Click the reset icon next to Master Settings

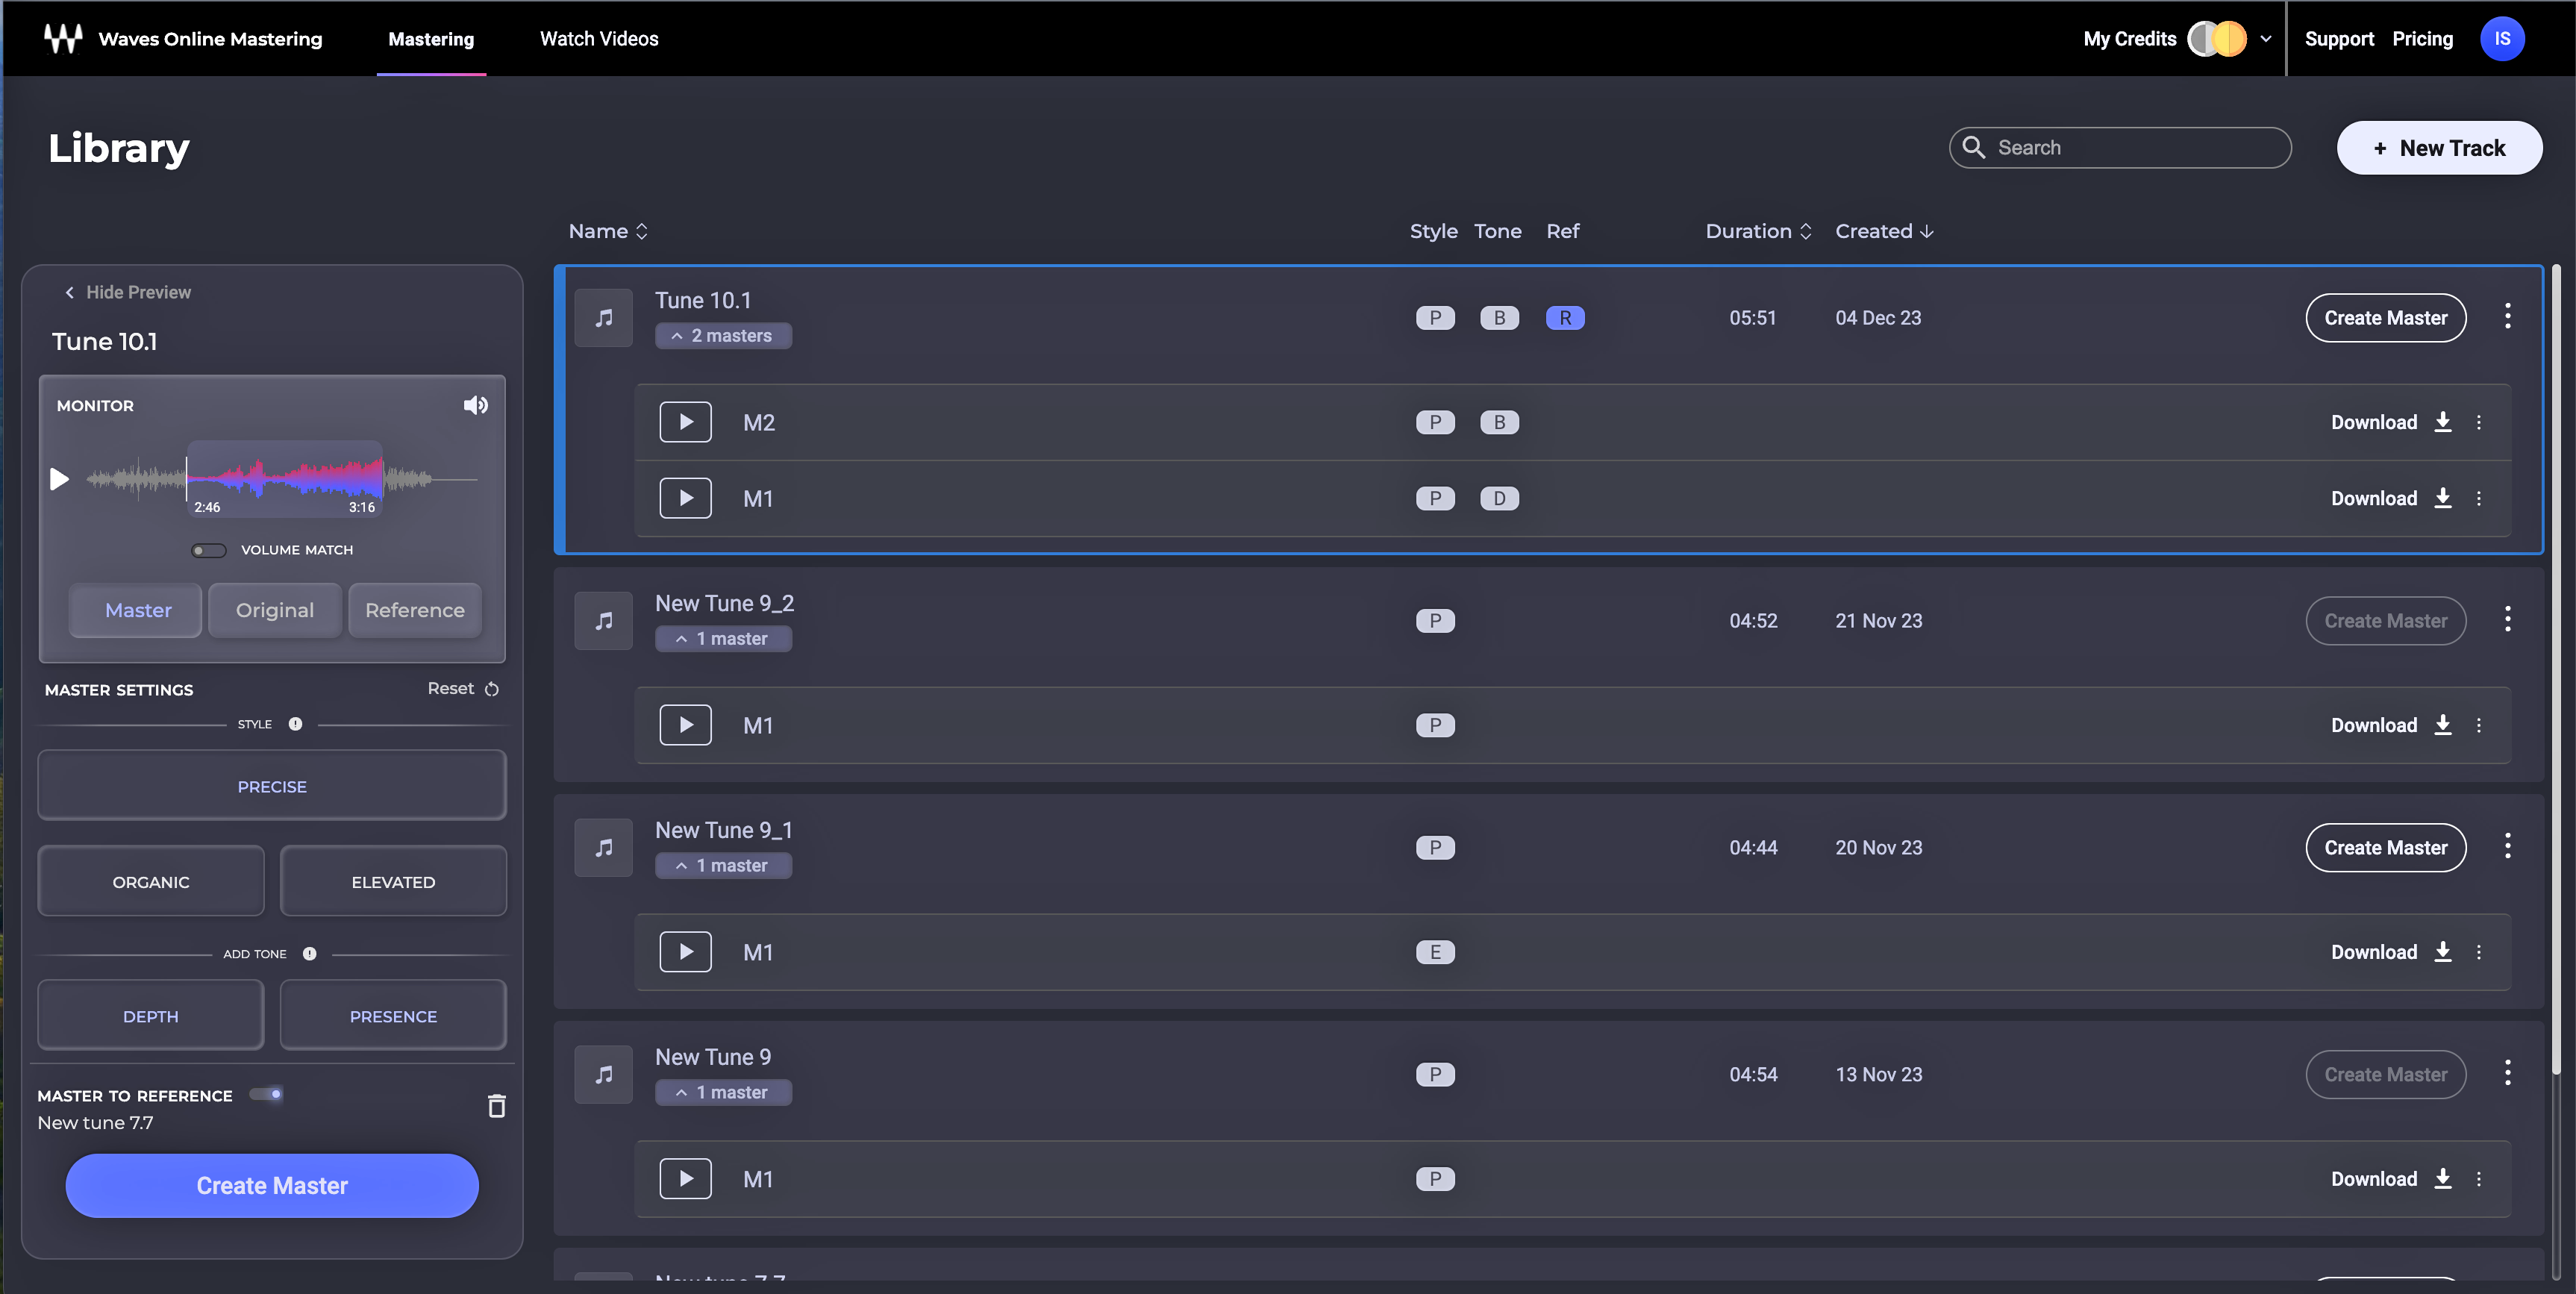point(493,688)
